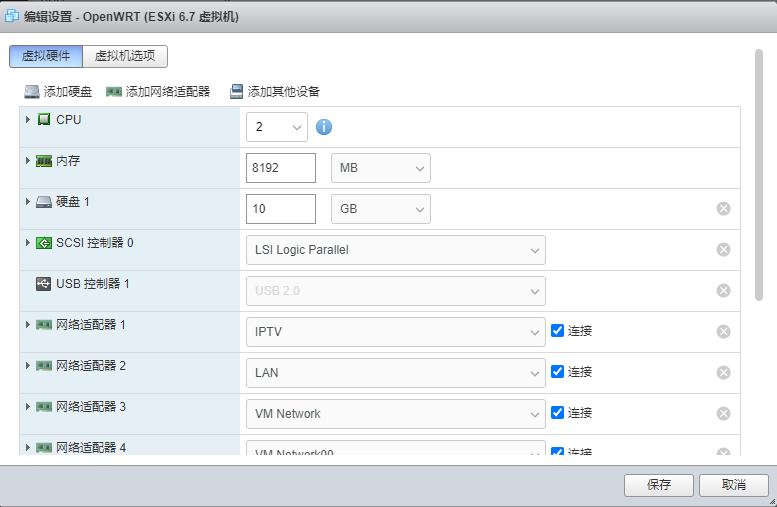
Task: Click the 'SCSI 控制器 0' label
Action: [95, 243]
